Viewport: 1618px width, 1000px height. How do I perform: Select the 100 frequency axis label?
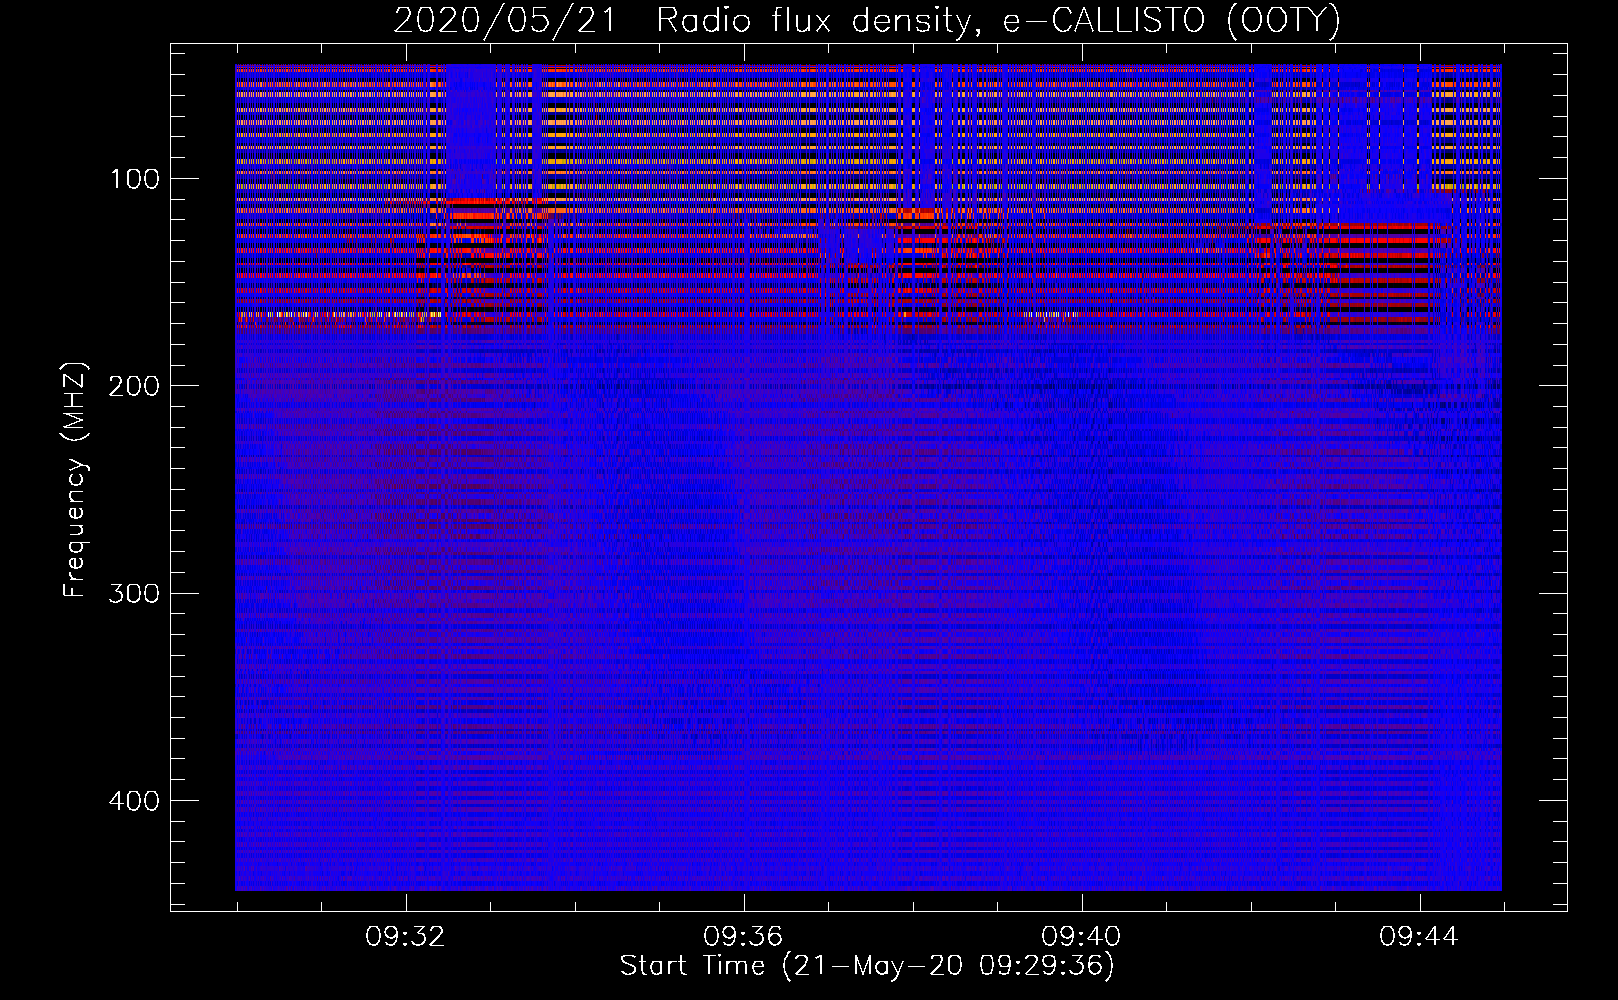pos(135,180)
